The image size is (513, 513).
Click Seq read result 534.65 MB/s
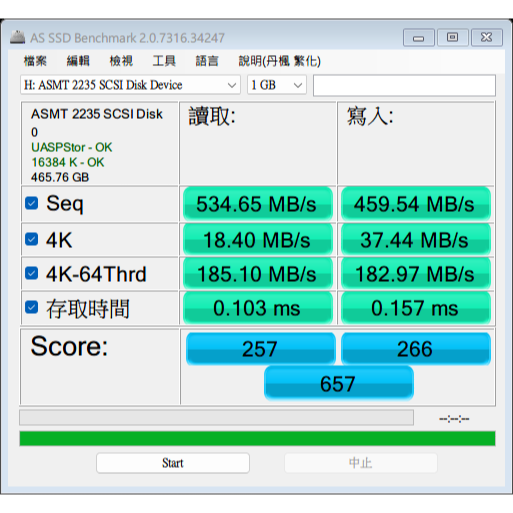click(258, 204)
